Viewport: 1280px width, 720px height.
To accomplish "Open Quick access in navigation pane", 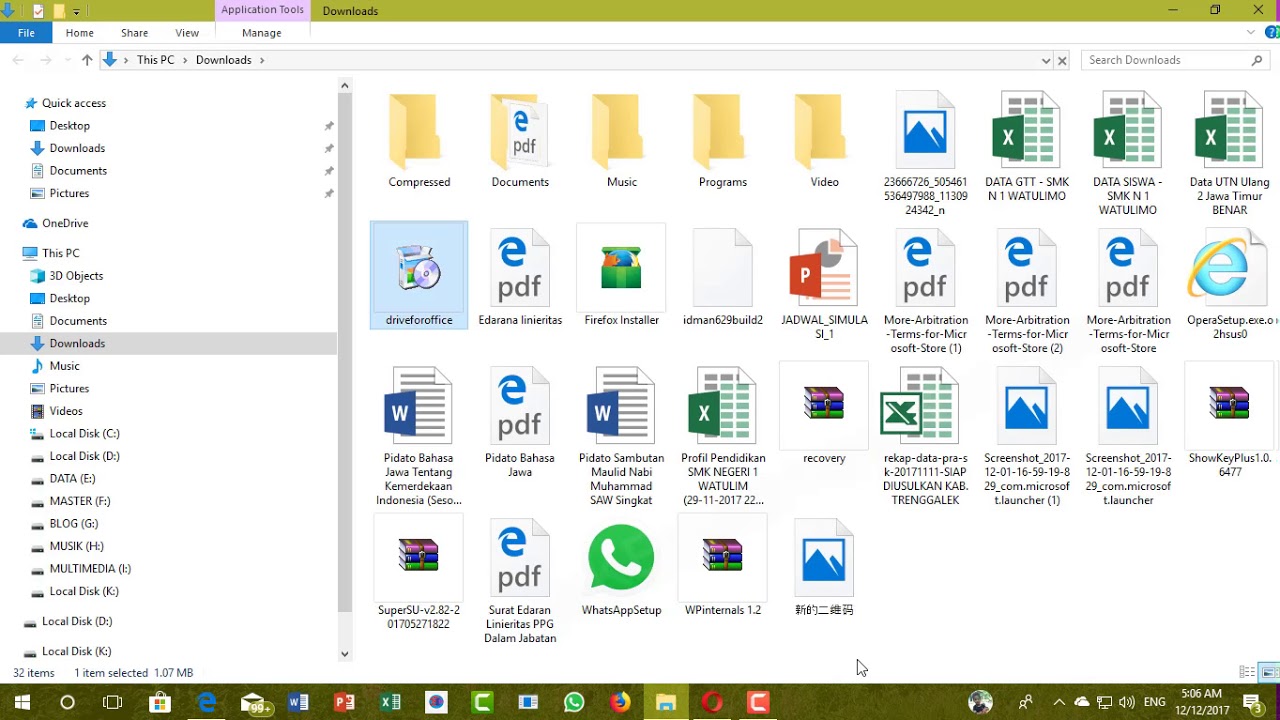I will click(x=73, y=103).
